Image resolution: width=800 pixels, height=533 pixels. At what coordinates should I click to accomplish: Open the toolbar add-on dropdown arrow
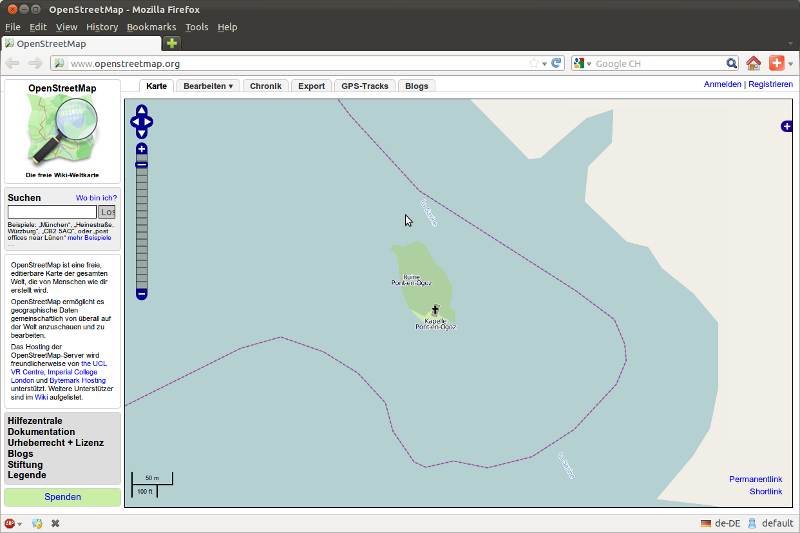click(x=790, y=64)
